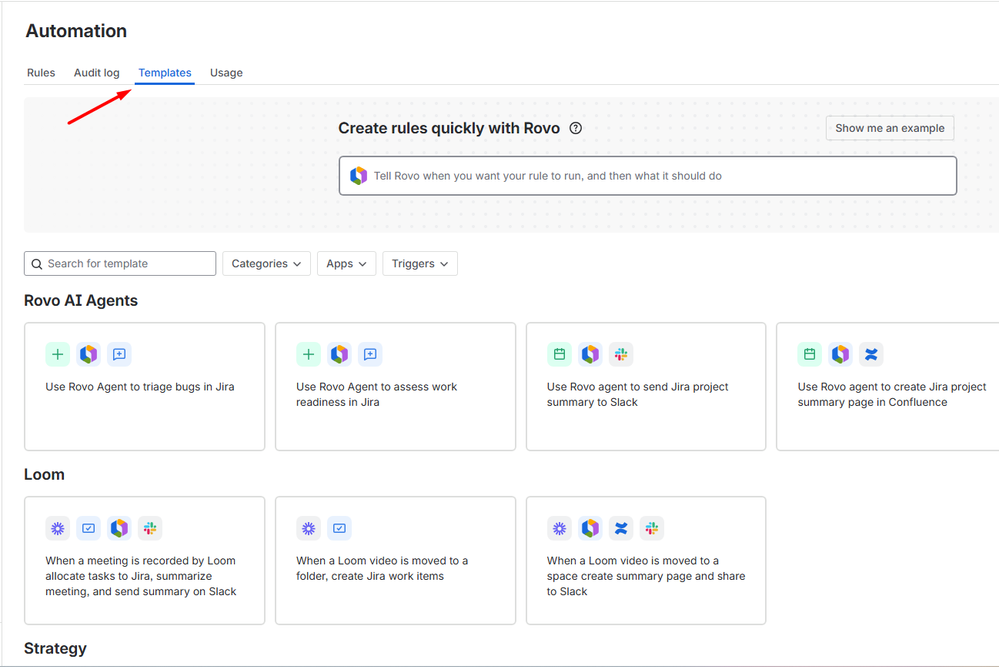Click Slack icon on meeting recorded card
Image resolution: width=999 pixels, height=667 pixels.
(x=150, y=528)
